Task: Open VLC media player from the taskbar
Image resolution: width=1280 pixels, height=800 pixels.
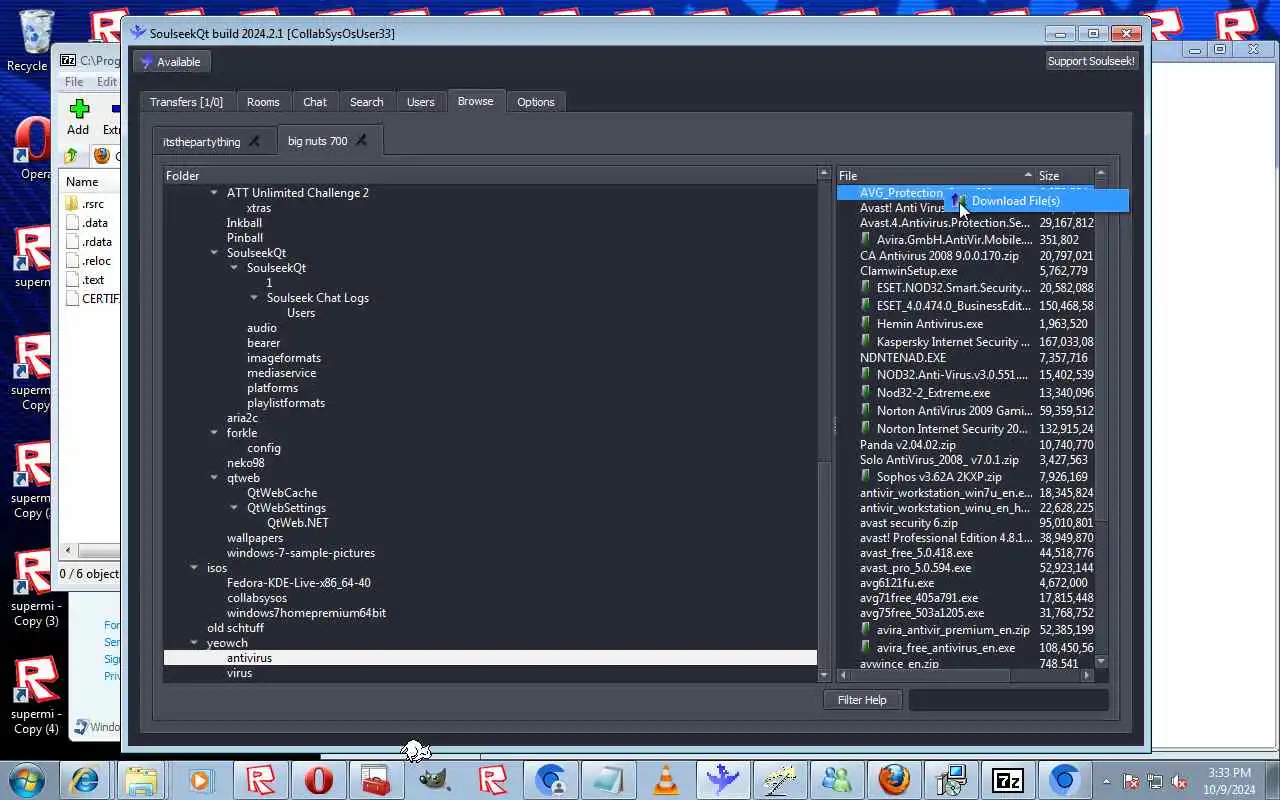Action: pyautogui.click(x=667, y=780)
